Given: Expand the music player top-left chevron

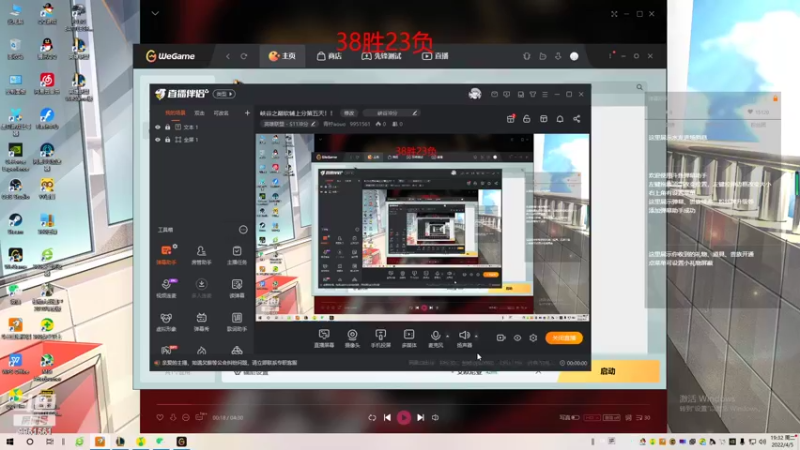Looking at the screenshot, I should click(x=155, y=13).
